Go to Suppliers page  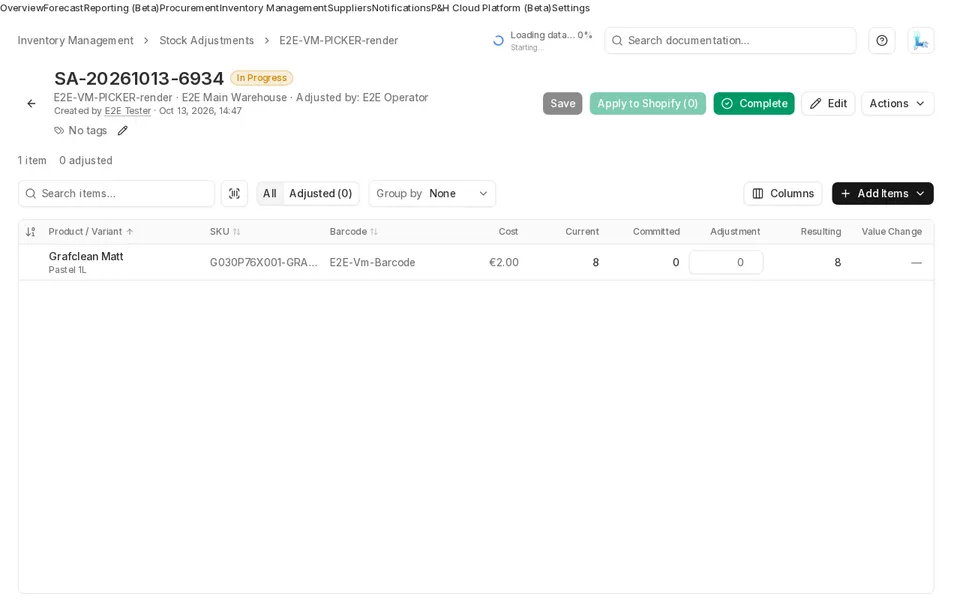350,8
